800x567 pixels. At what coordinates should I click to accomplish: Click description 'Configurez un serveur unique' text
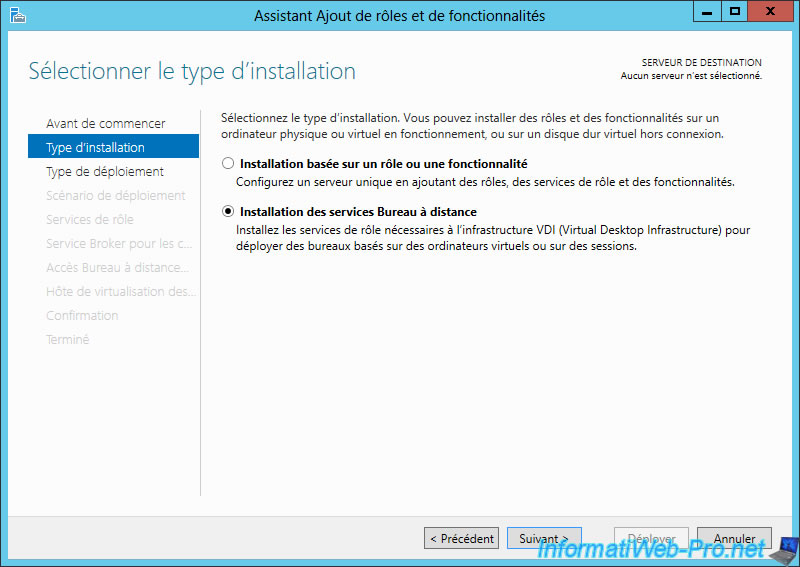click(485, 182)
